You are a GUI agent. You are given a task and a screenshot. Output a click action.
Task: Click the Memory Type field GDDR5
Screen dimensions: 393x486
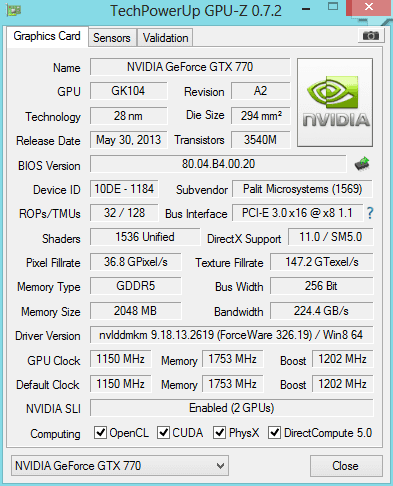136,286
